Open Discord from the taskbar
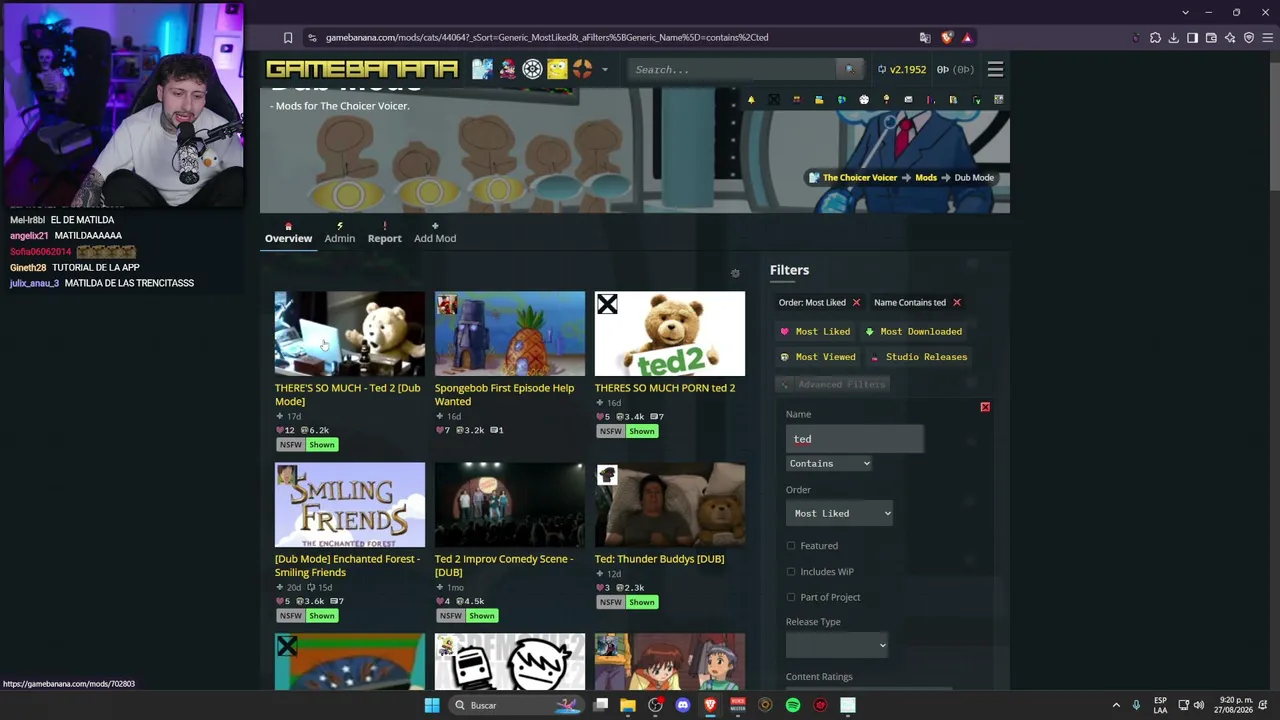Image resolution: width=1280 pixels, height=720 pixels. 683,705
